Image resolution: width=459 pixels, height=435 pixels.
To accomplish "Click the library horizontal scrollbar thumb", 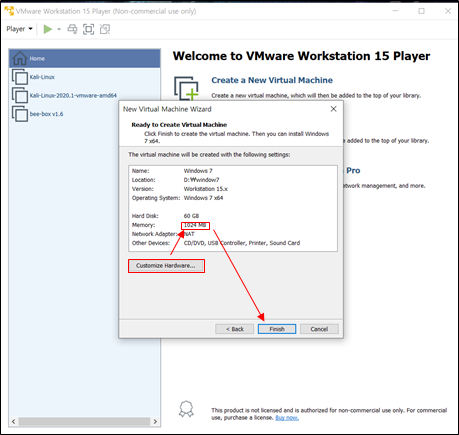I will [84, 421].
